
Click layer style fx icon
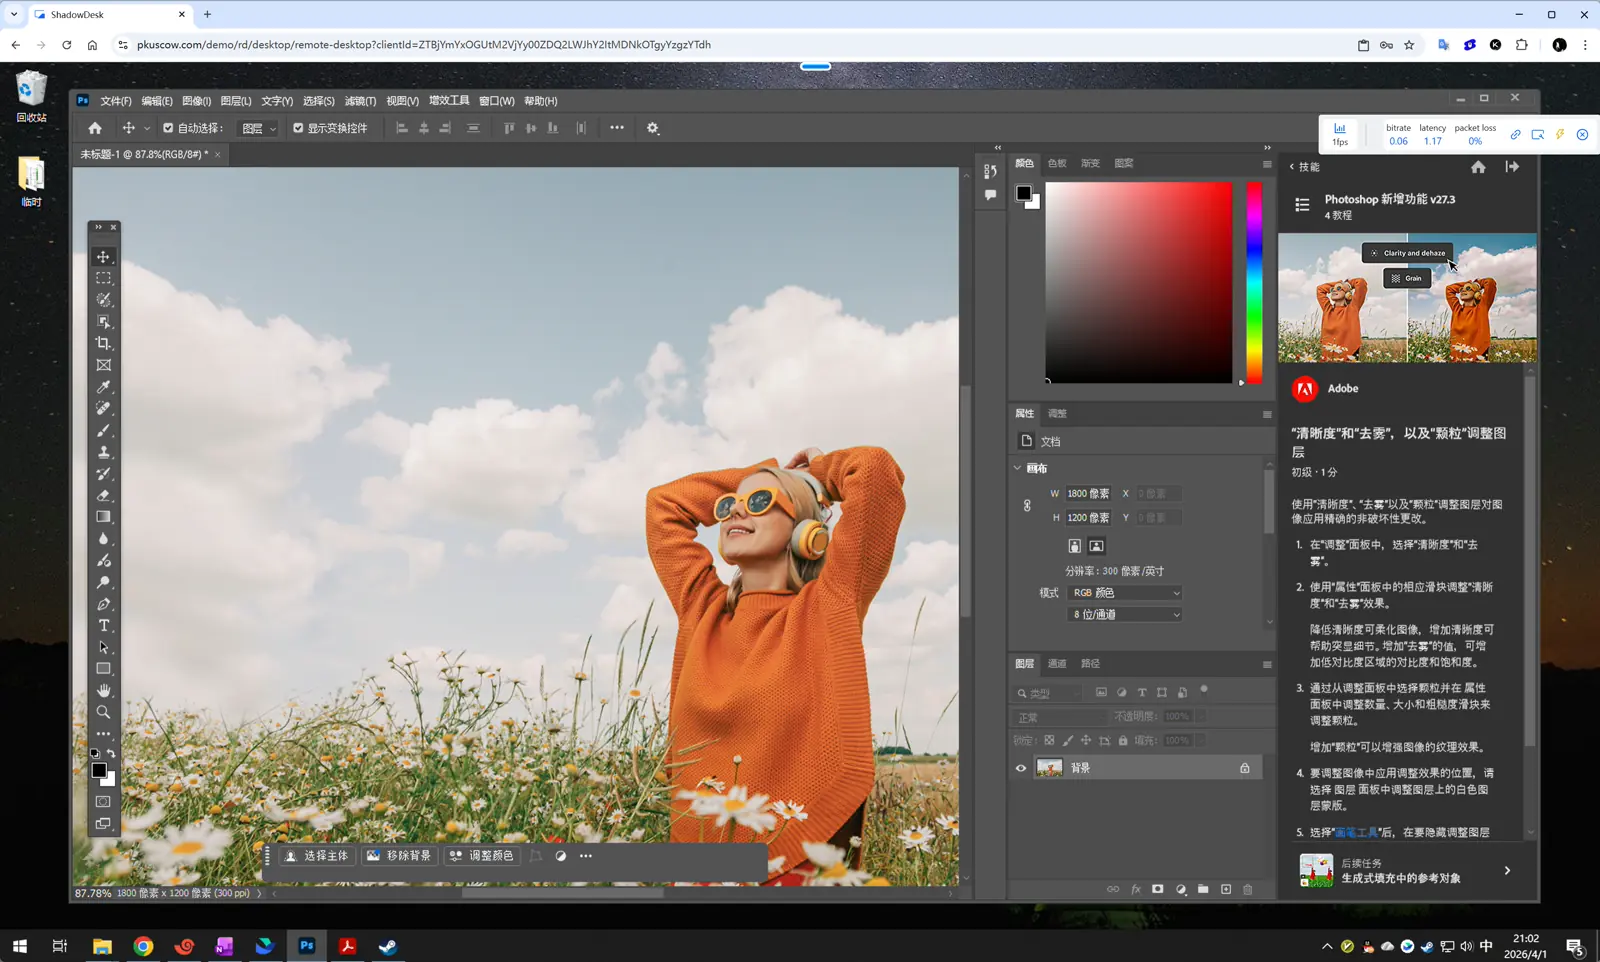[1136, 889]
